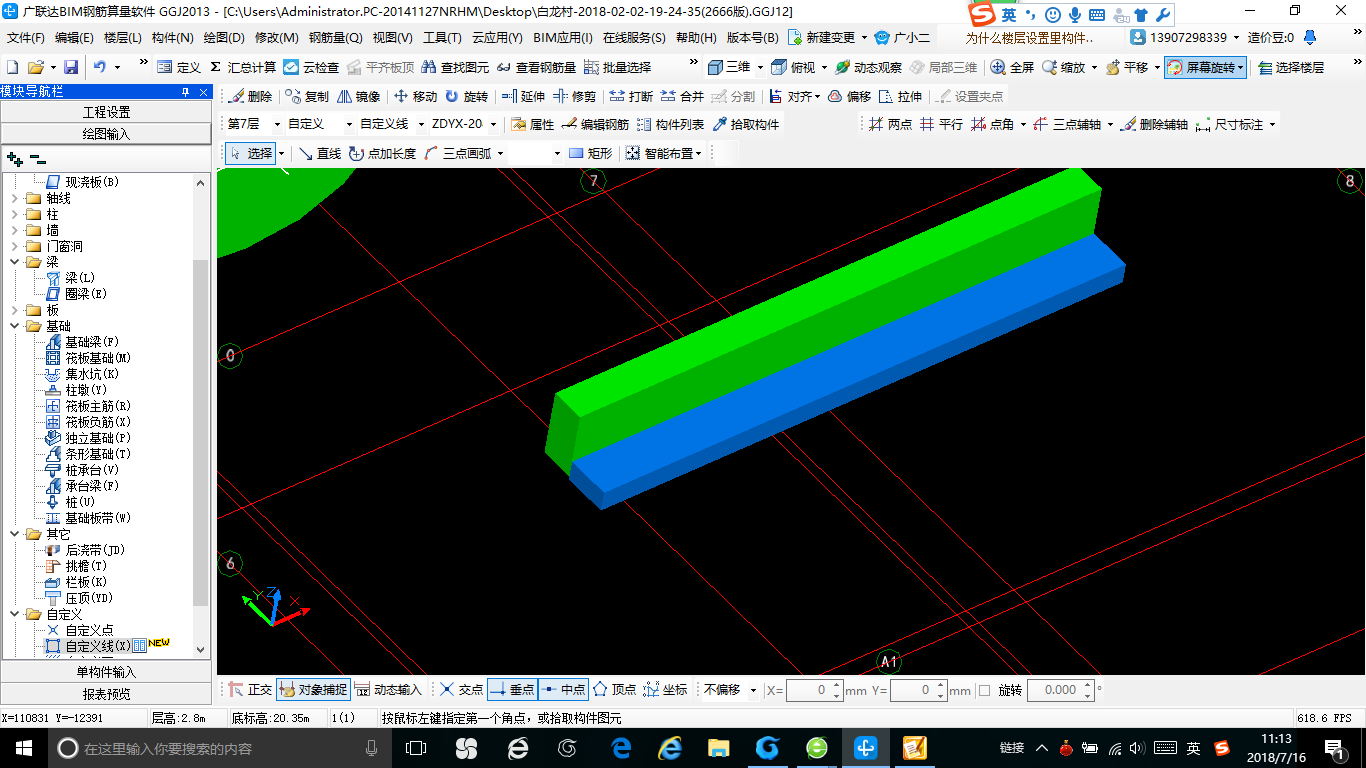
Task: Toggle 顶点 vertex snap
Action: pos(615,690)
